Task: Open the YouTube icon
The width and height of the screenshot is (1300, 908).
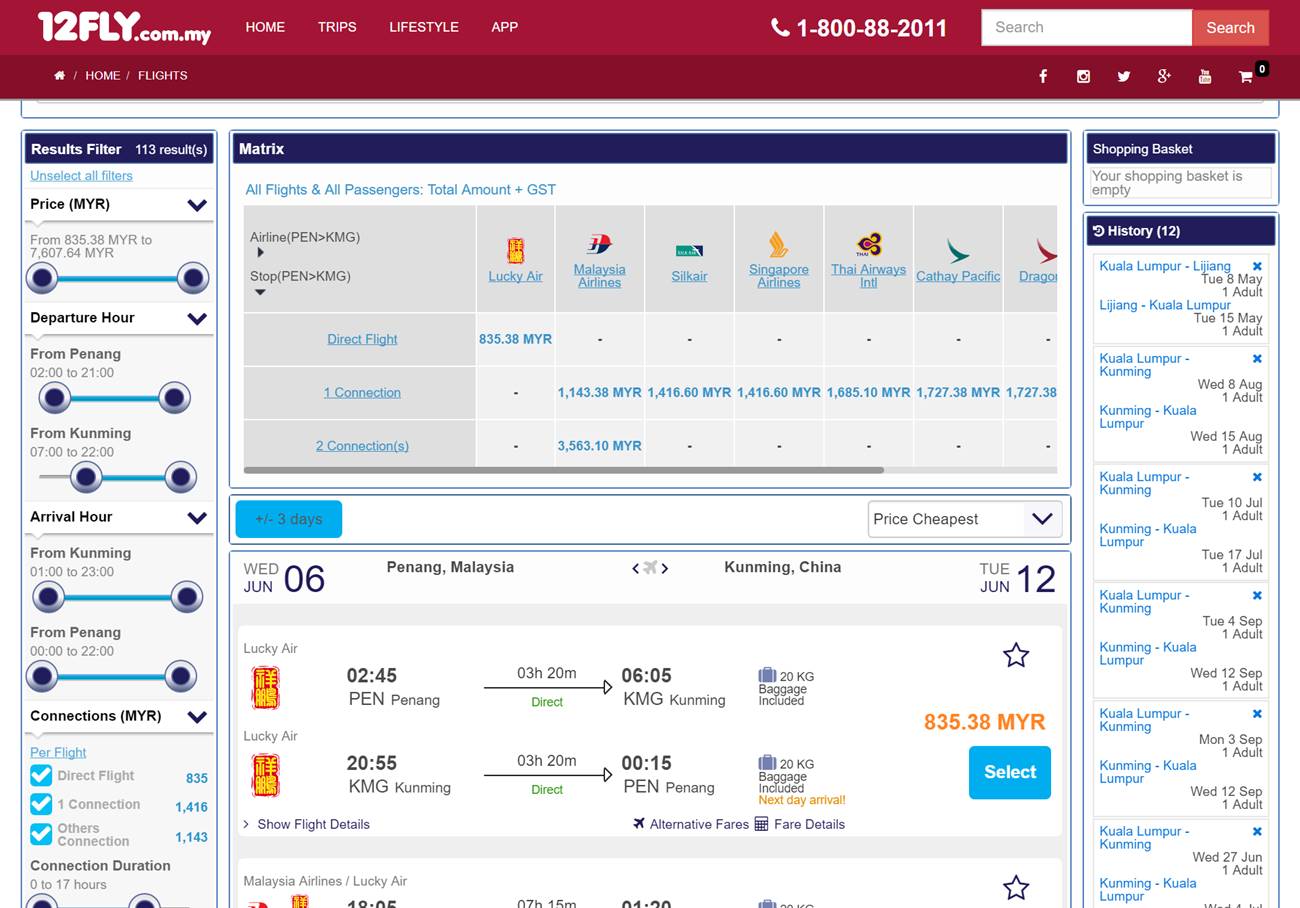Action: (x=1205, y=76)
